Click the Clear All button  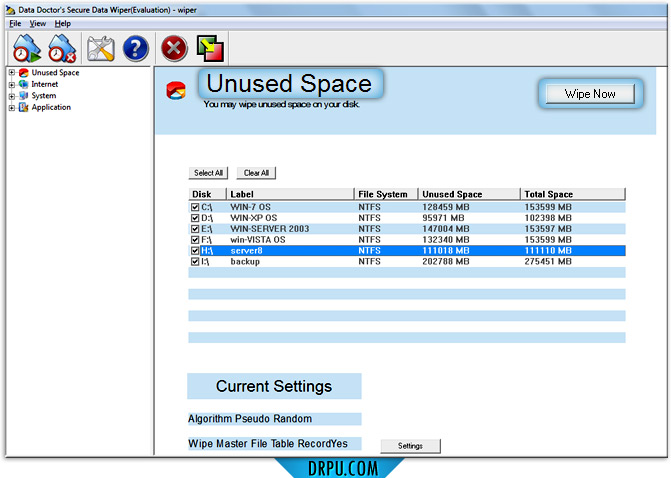pos(256,173)
